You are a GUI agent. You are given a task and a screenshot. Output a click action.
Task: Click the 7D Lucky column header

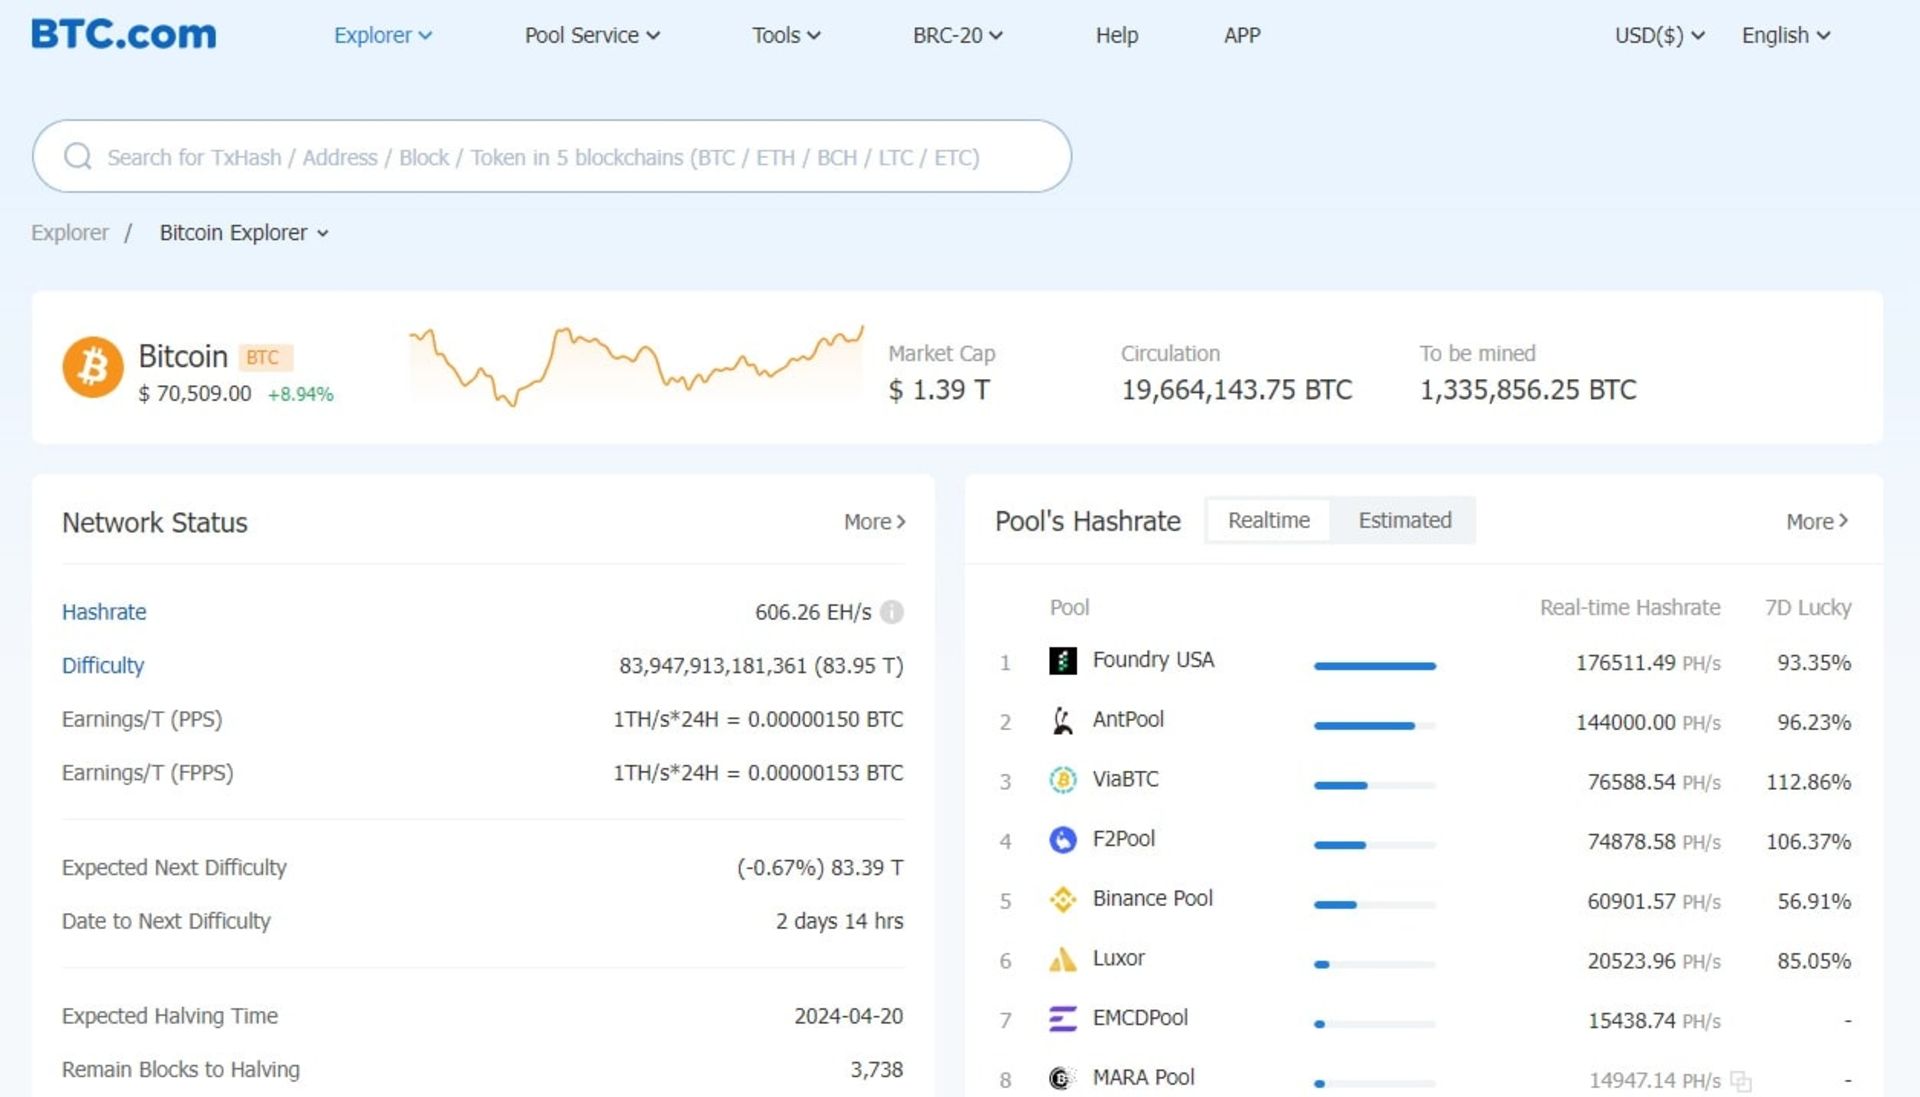pos(1808,608)
